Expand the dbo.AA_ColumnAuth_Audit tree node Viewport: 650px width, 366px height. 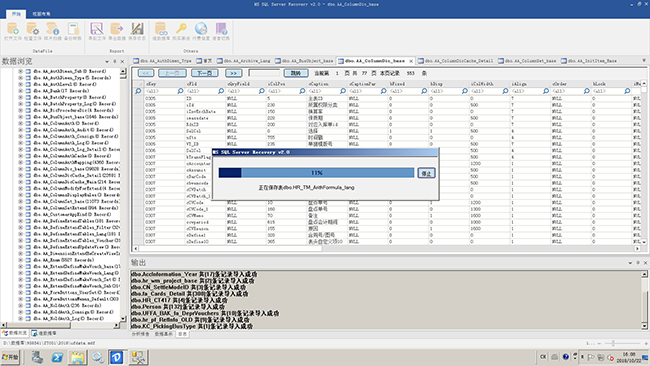click(x=20, y=130)
